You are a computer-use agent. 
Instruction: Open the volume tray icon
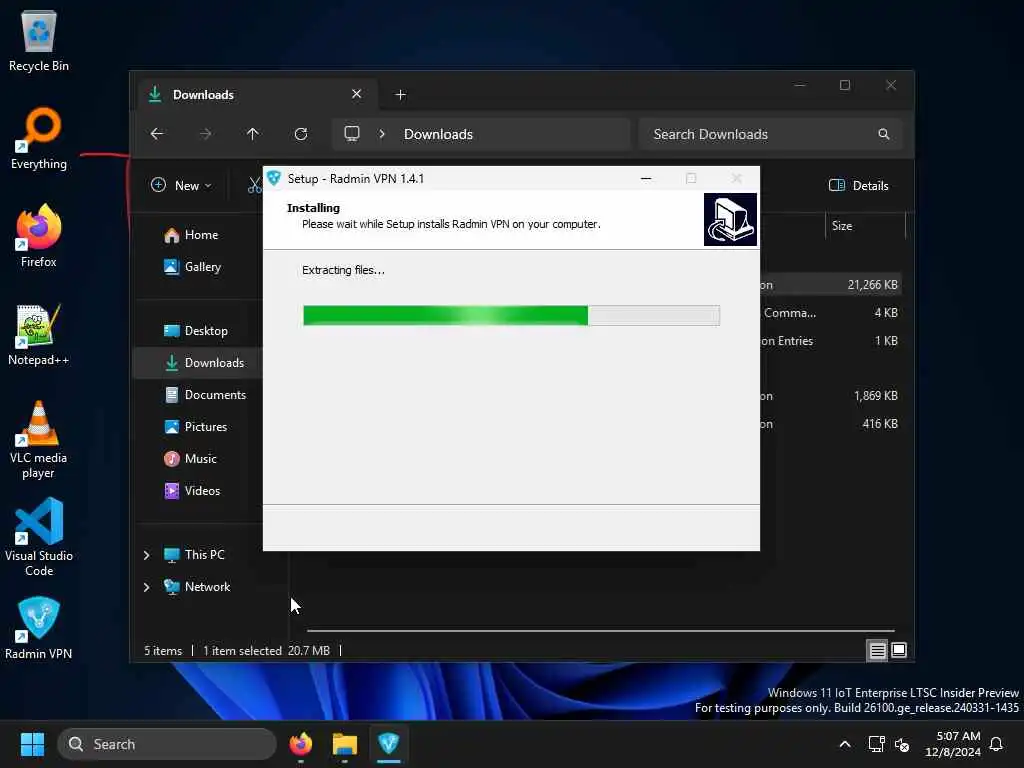902,744
